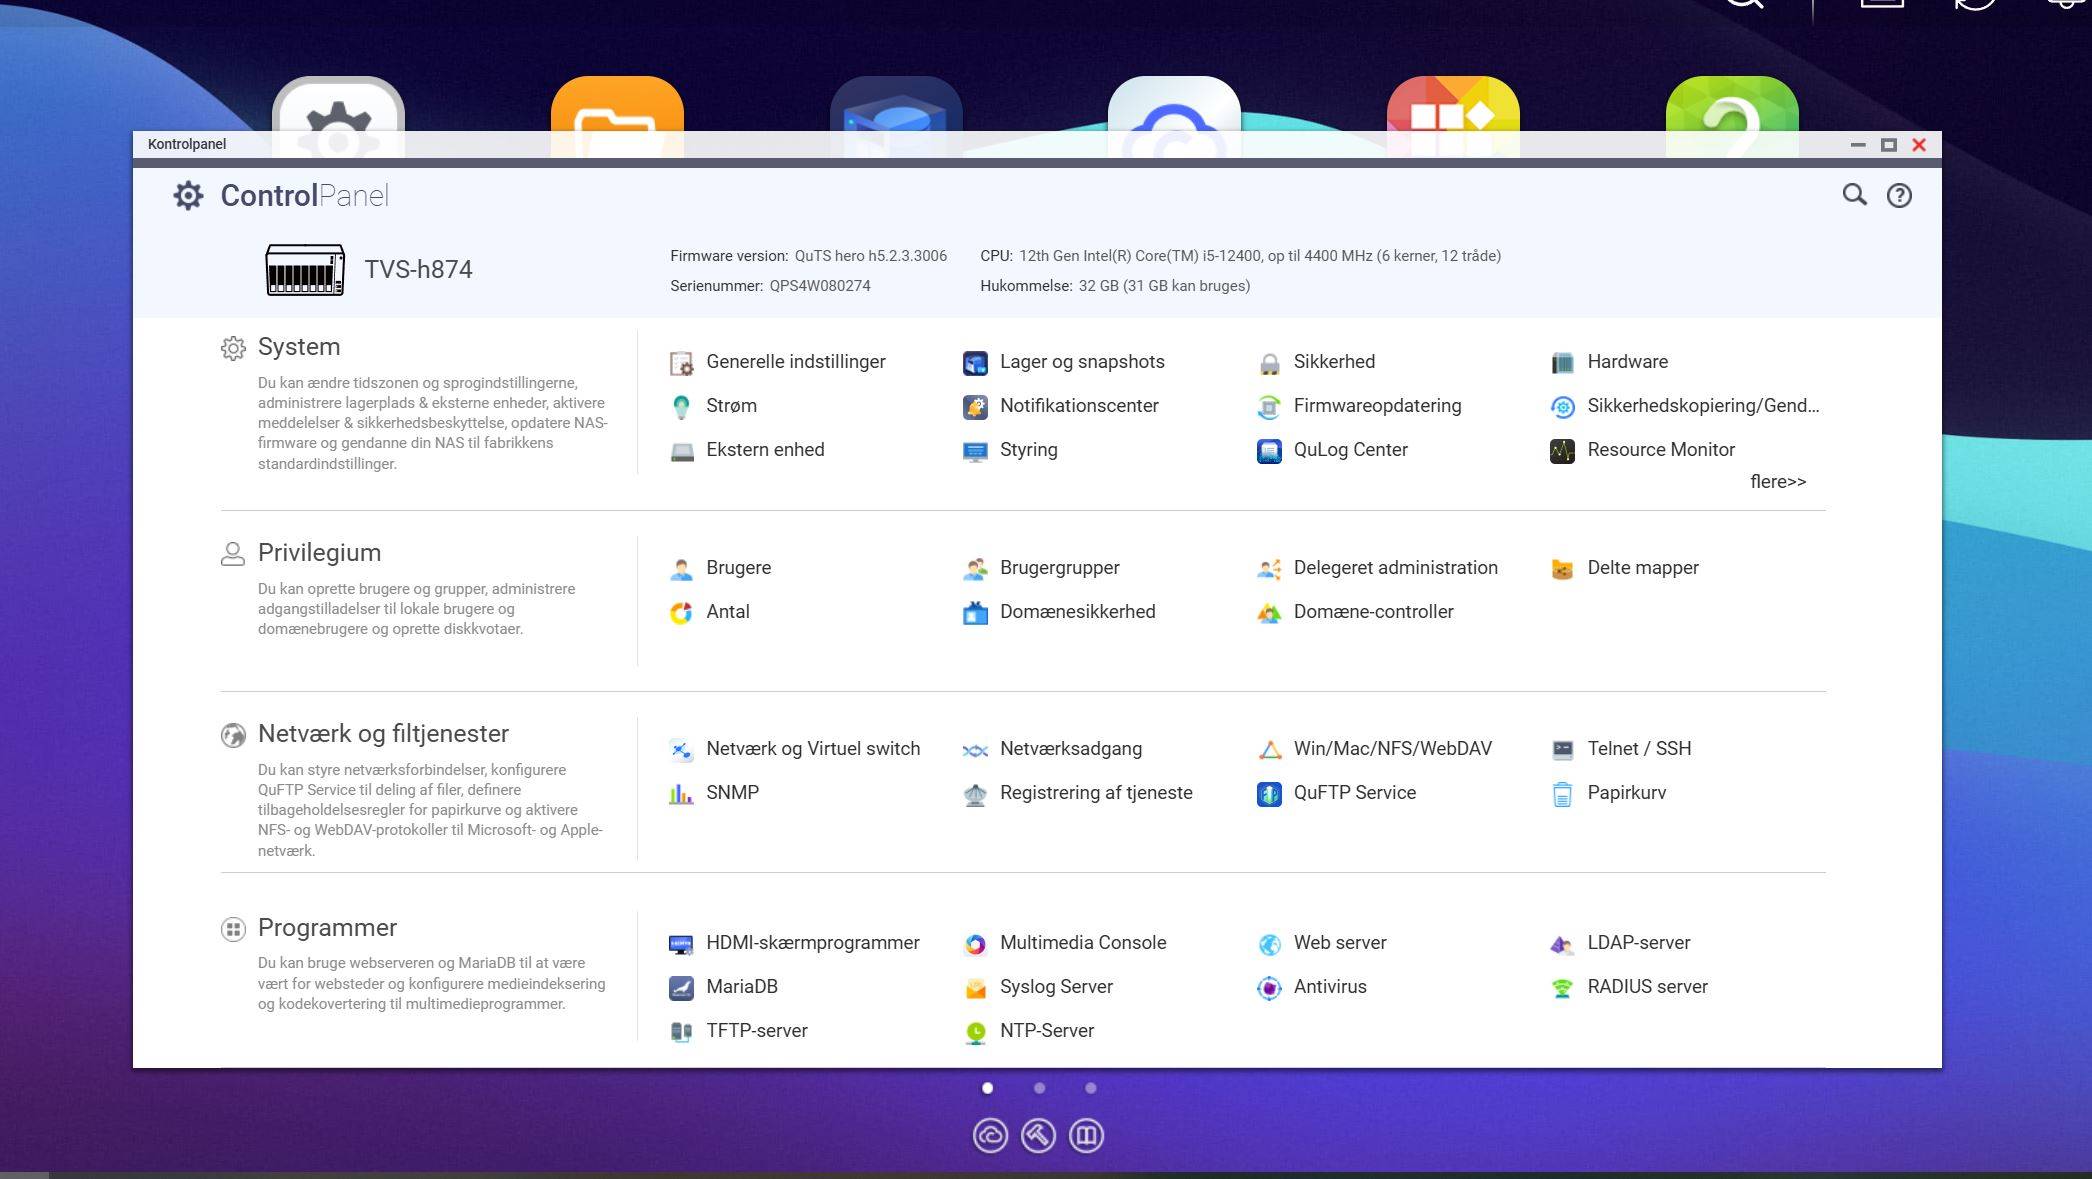The height and width of the screenshot is (1179, 2092).
Task: Click the TVS-h874 NAS device thumbnail
Action: pyautogui.click(x=305, y=270)
